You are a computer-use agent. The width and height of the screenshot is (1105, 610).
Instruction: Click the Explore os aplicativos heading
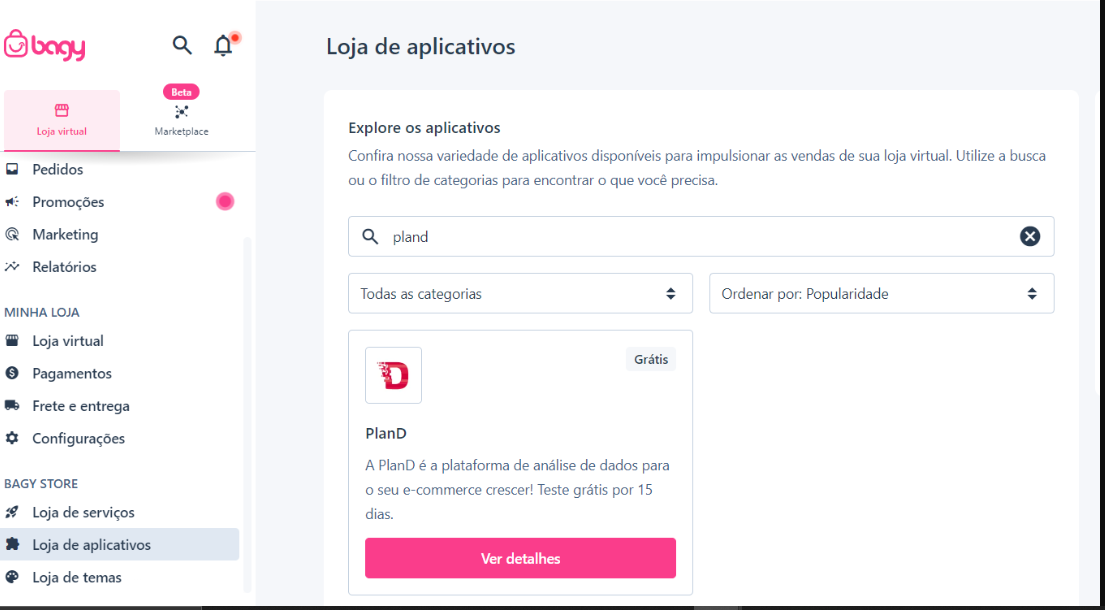[424, 127]
